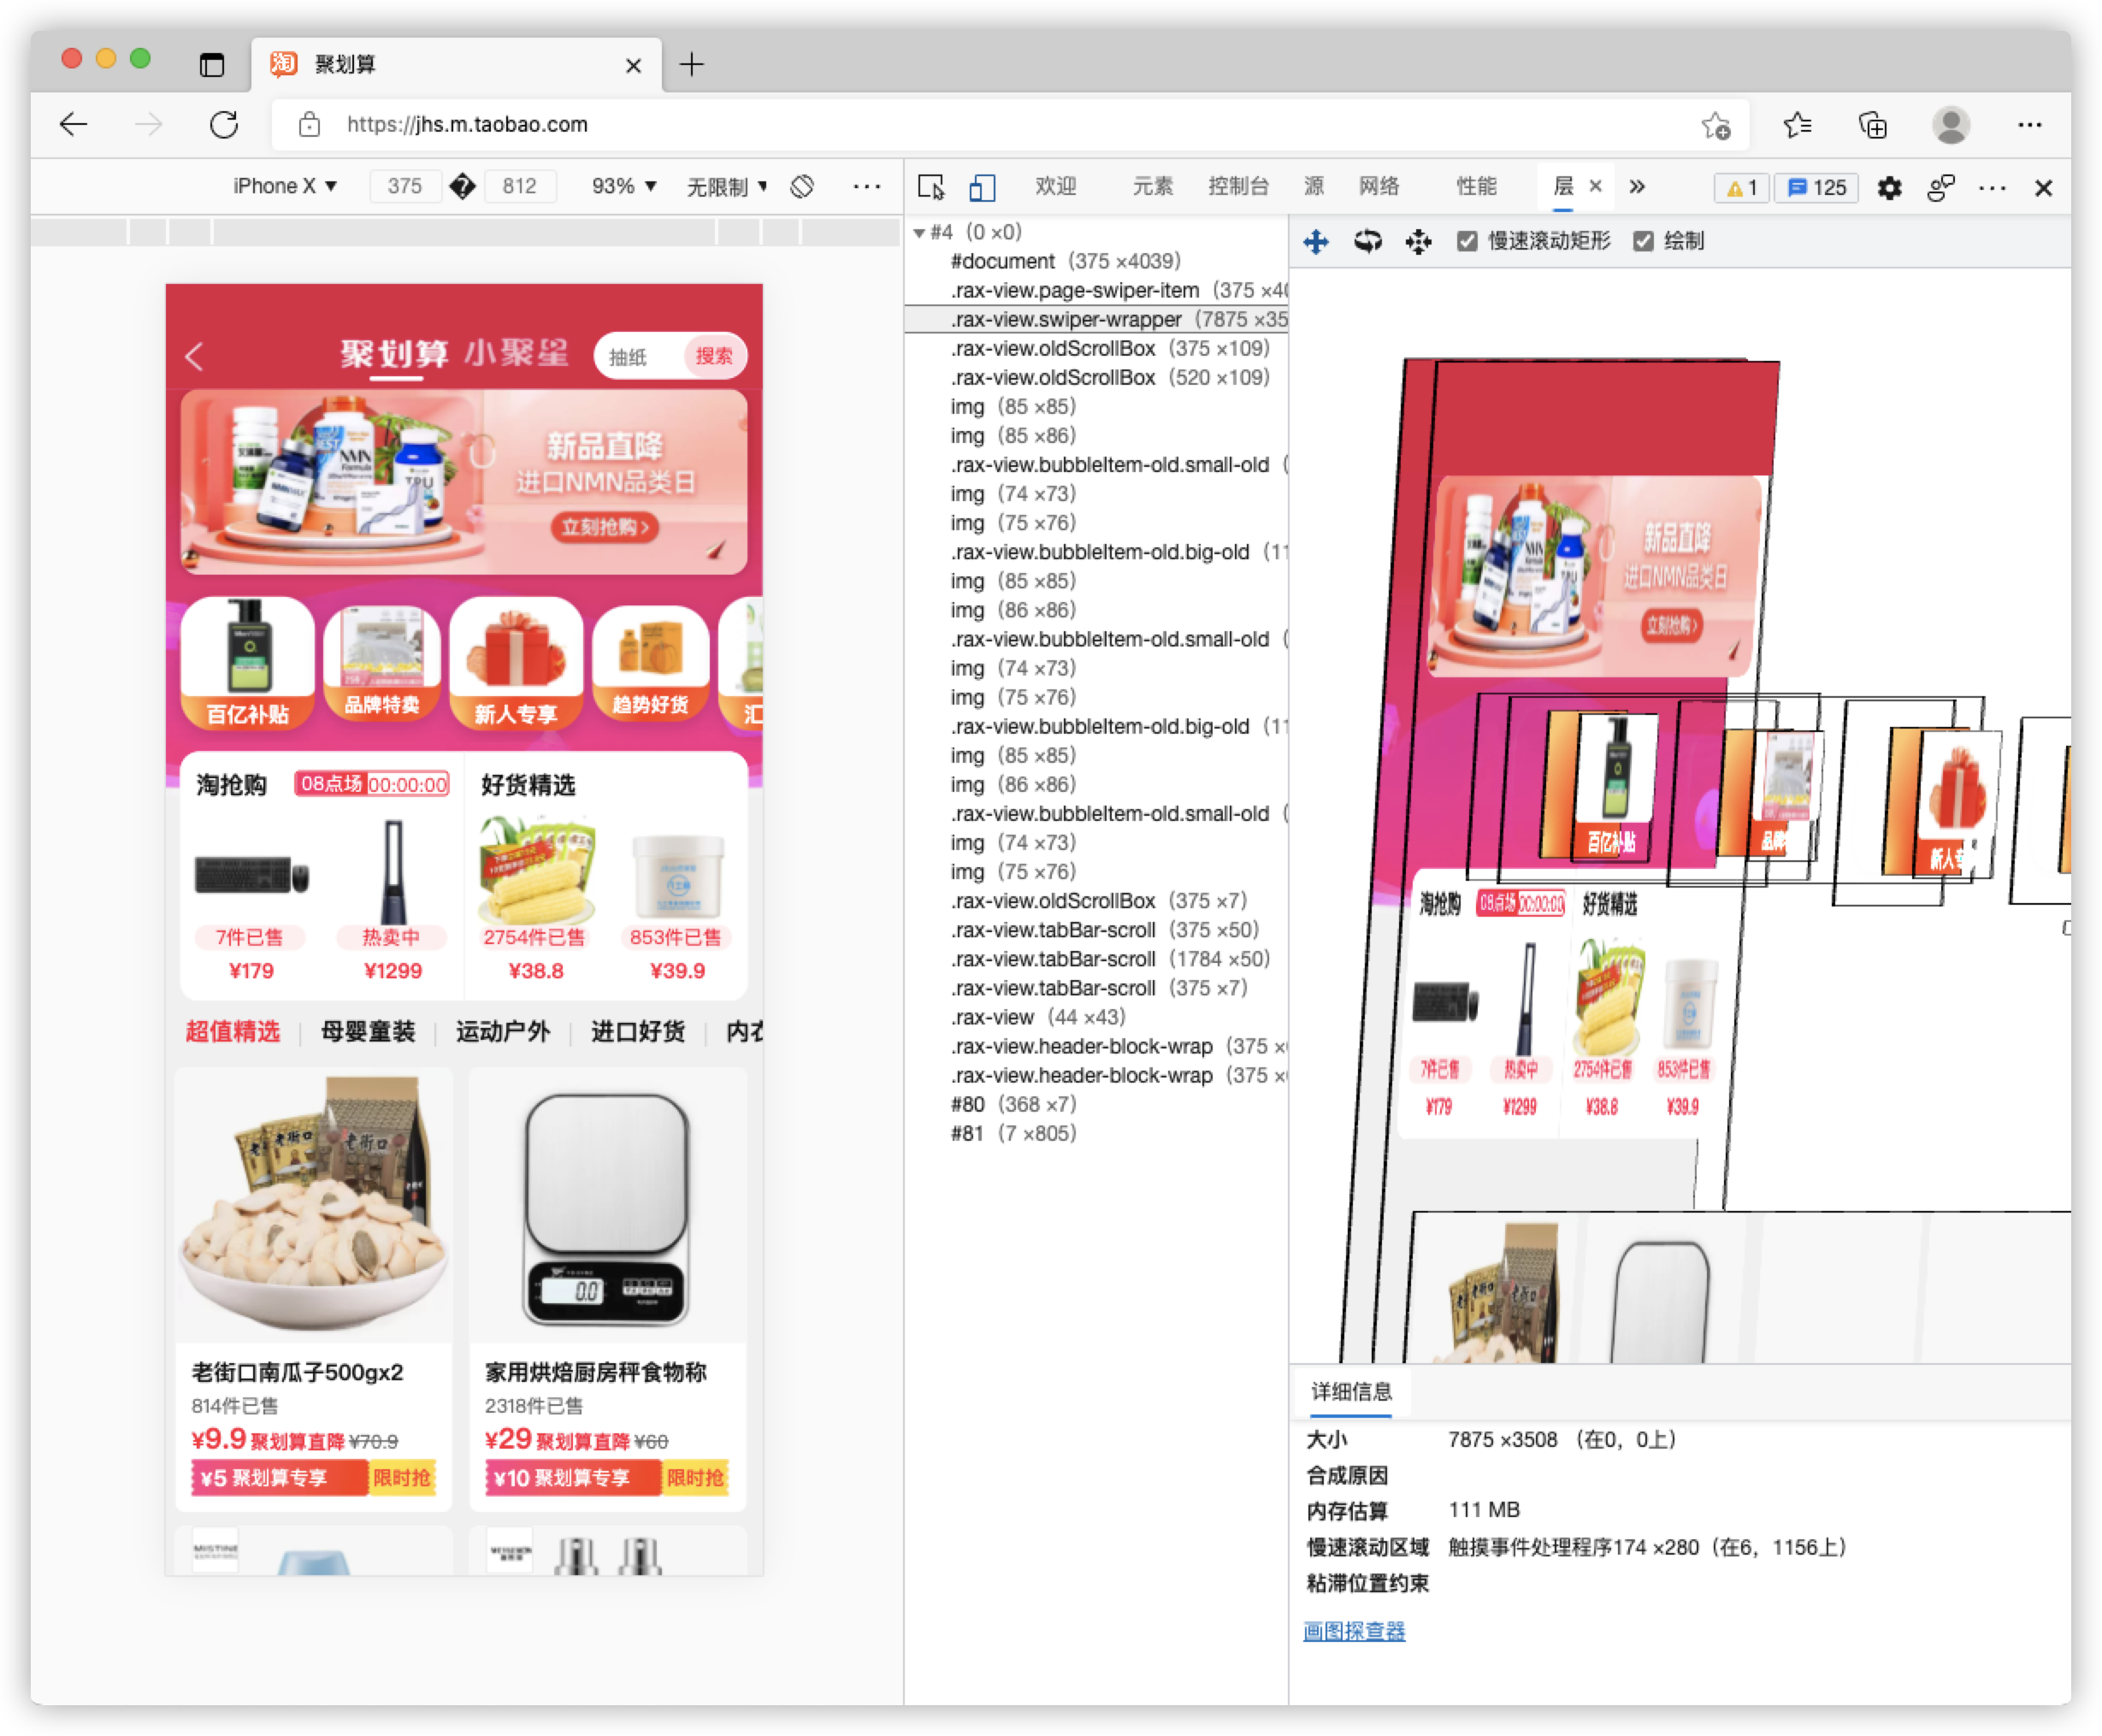Select the 进口好货 category
The width and height of the screenshot is (2102, 1736).
click(x=638, y=1032)
